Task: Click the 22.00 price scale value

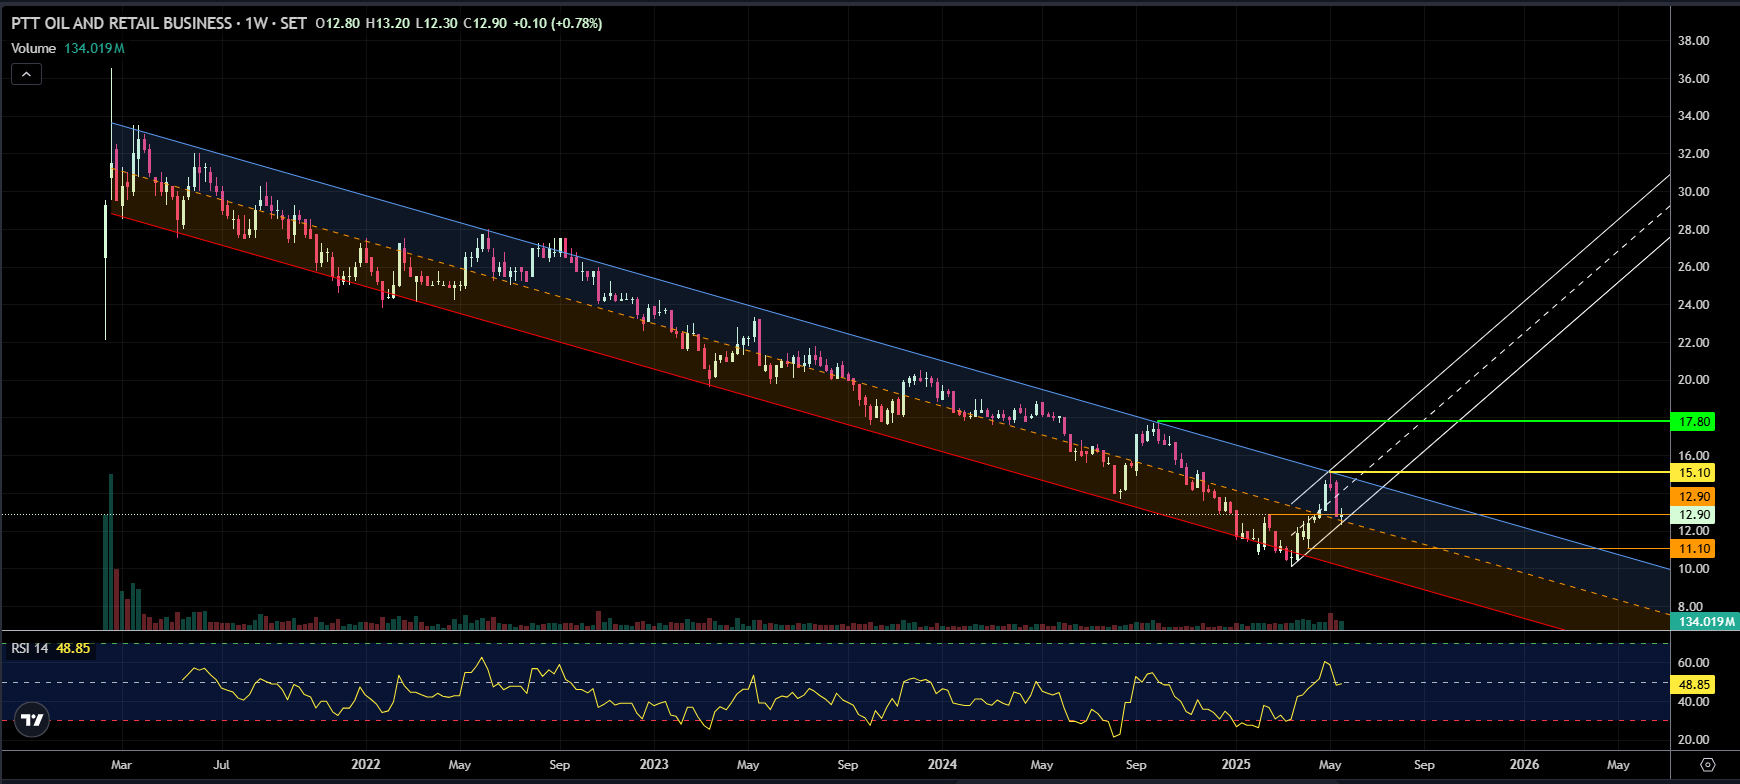Action: coord(1693,343)
